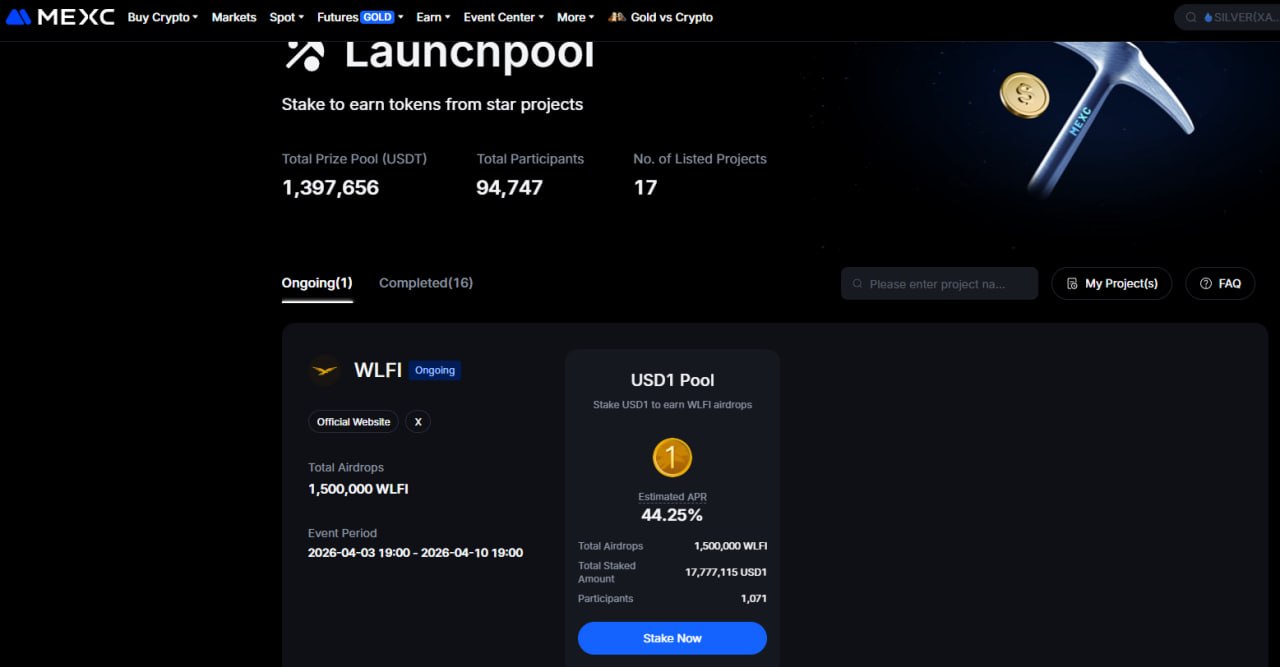This screenshot has width=1280, height=667.
Task: Expand the Spot dropdown menu
Action: 286,17
